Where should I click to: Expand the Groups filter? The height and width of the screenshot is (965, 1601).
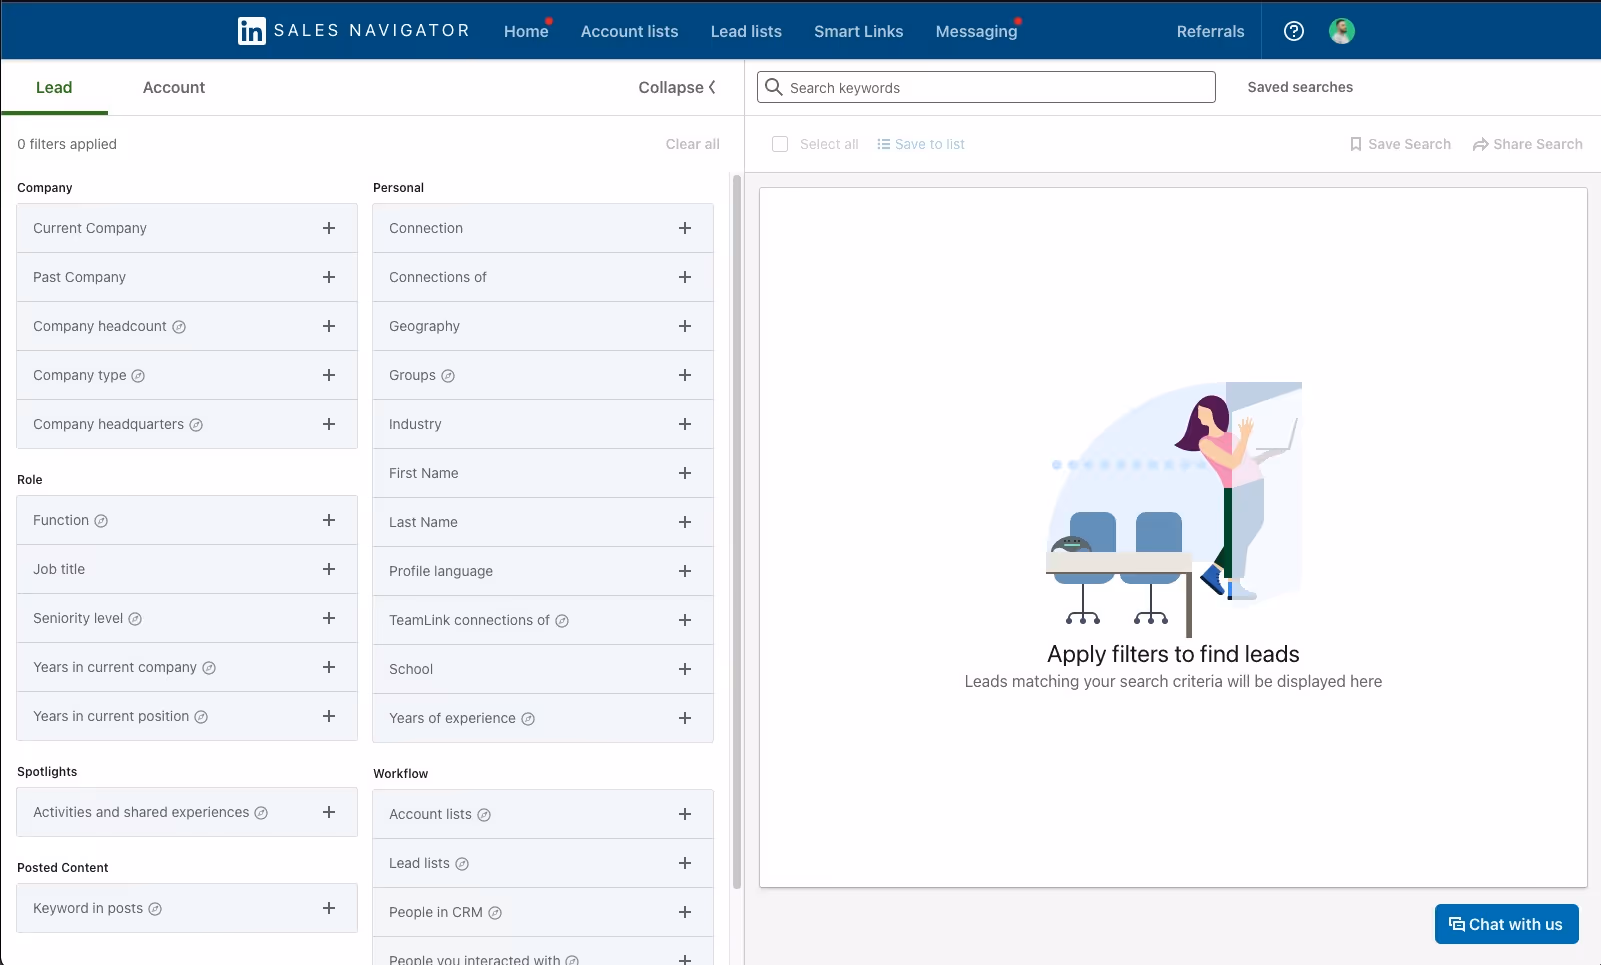[543, 375]
